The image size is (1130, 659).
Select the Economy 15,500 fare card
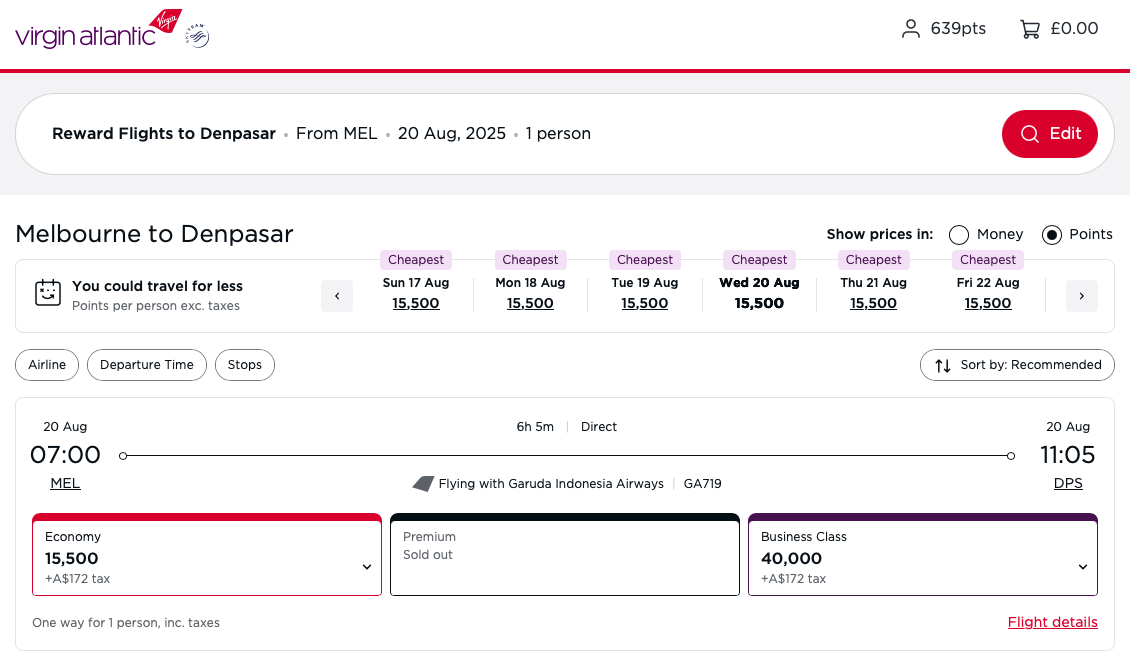(x=207, y=555)
